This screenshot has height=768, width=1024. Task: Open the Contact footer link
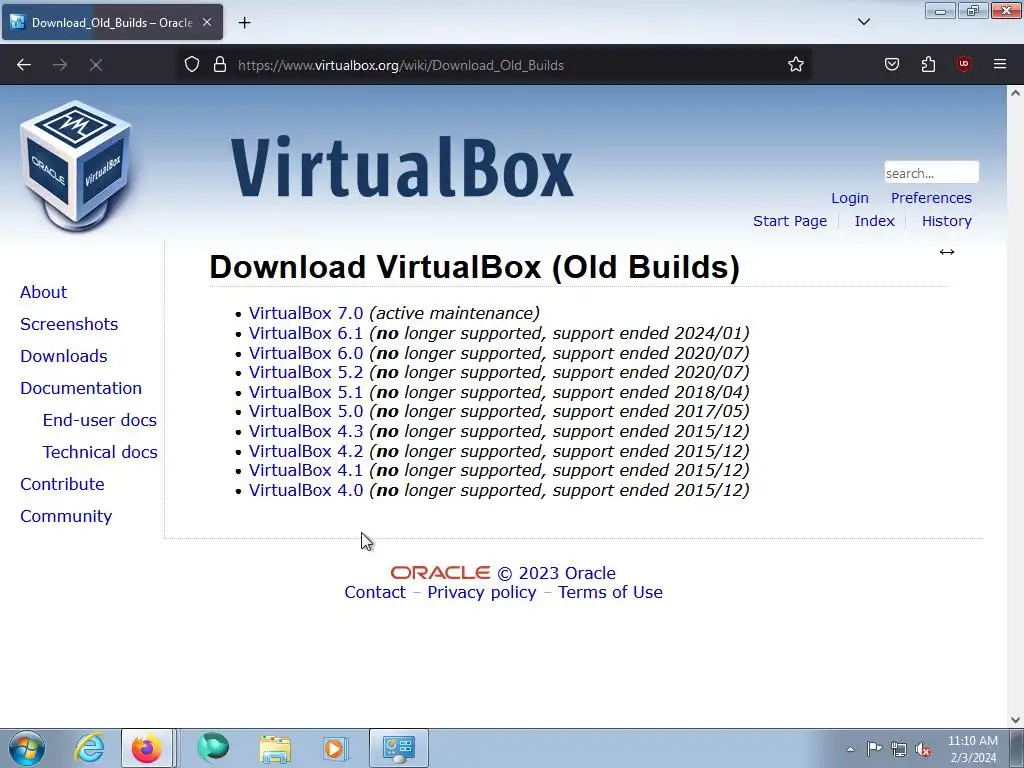pyautogui.click(x=375, y=592)
